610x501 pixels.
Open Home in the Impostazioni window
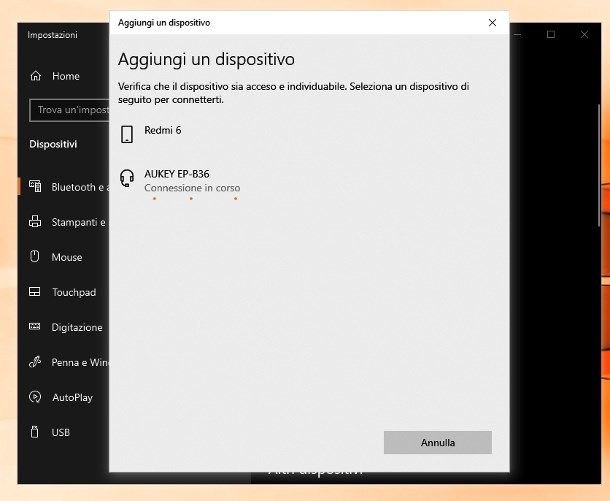(65, 76)
